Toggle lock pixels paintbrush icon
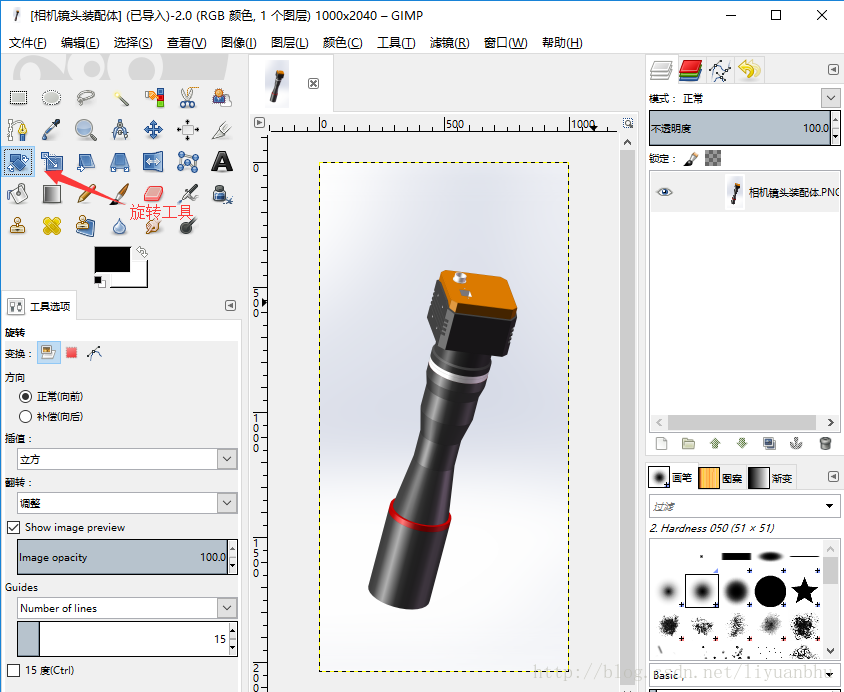The height and width of the screenshot is (692, 844). 691,158
